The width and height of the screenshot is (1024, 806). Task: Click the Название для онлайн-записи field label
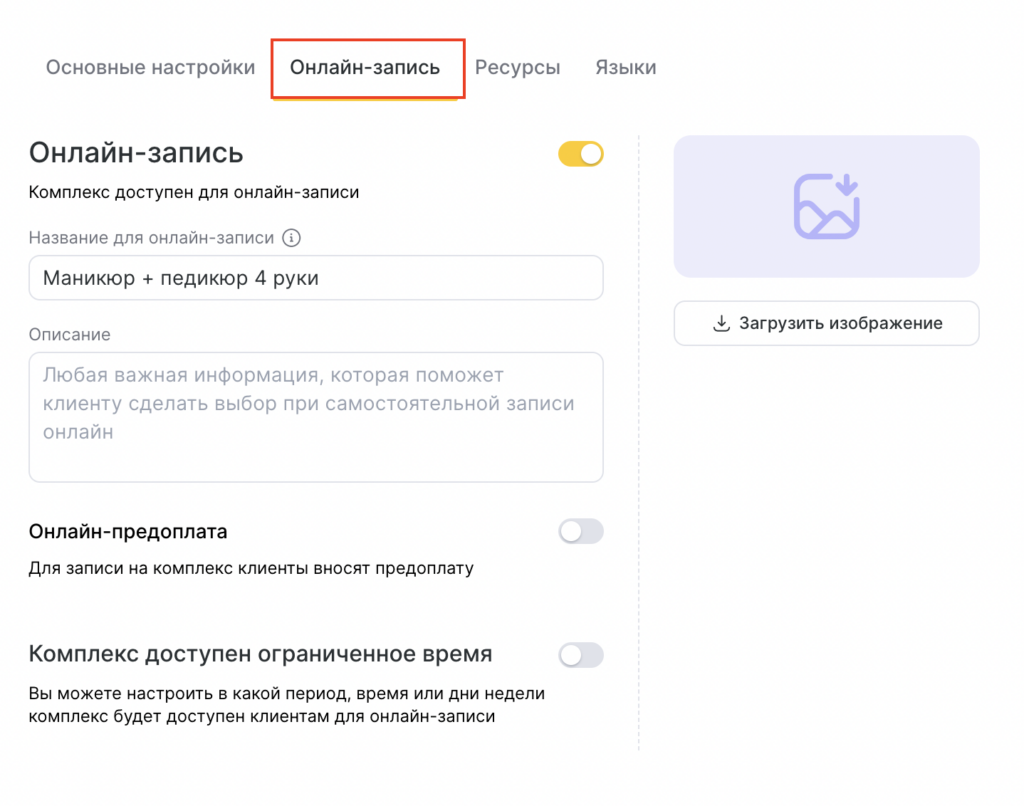151,238
